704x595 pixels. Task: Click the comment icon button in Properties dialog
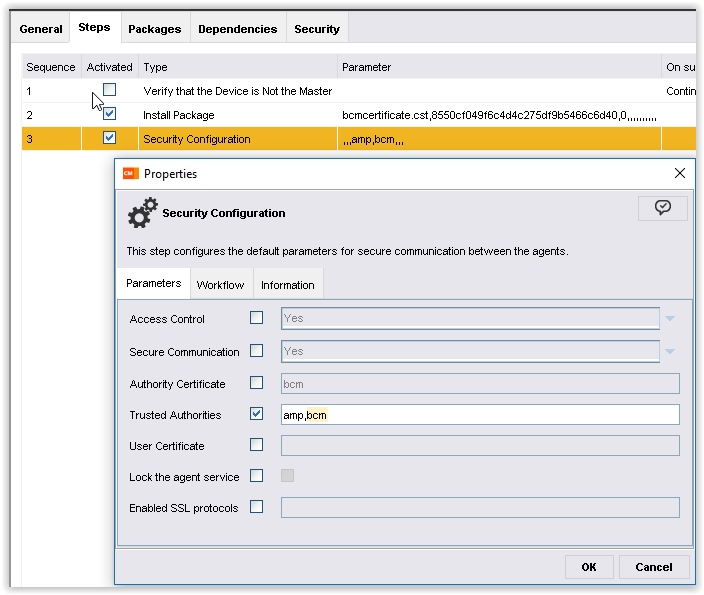(662, 207)
